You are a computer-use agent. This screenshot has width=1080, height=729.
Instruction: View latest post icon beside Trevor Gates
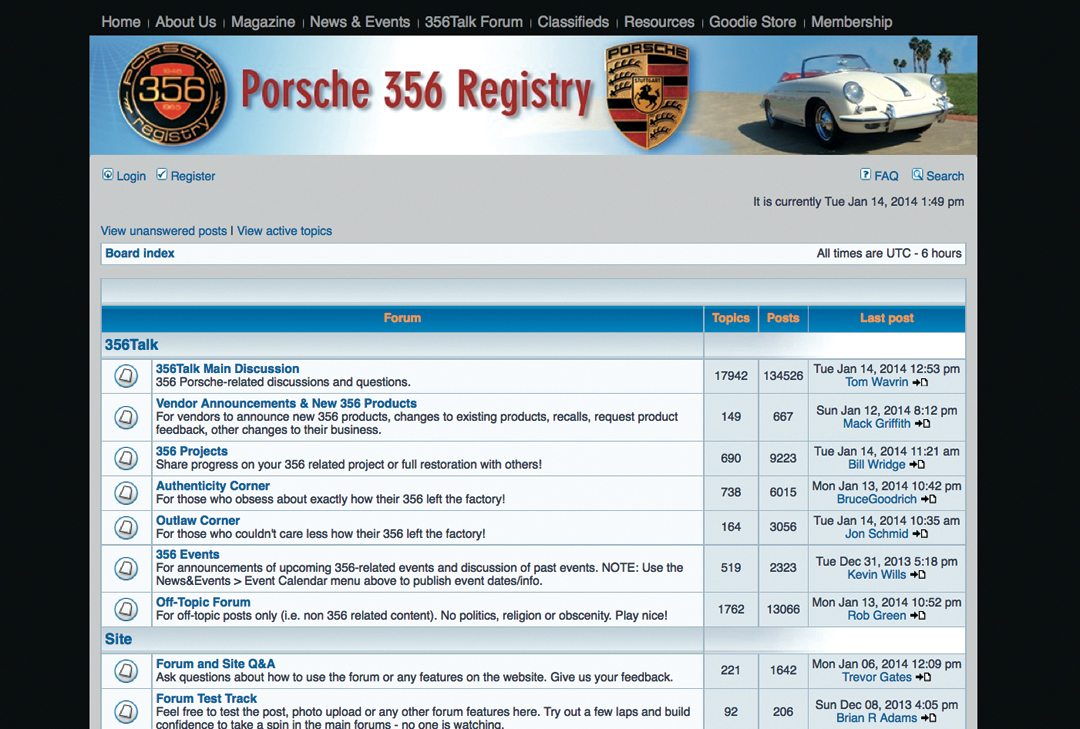[x=924, y=677]
